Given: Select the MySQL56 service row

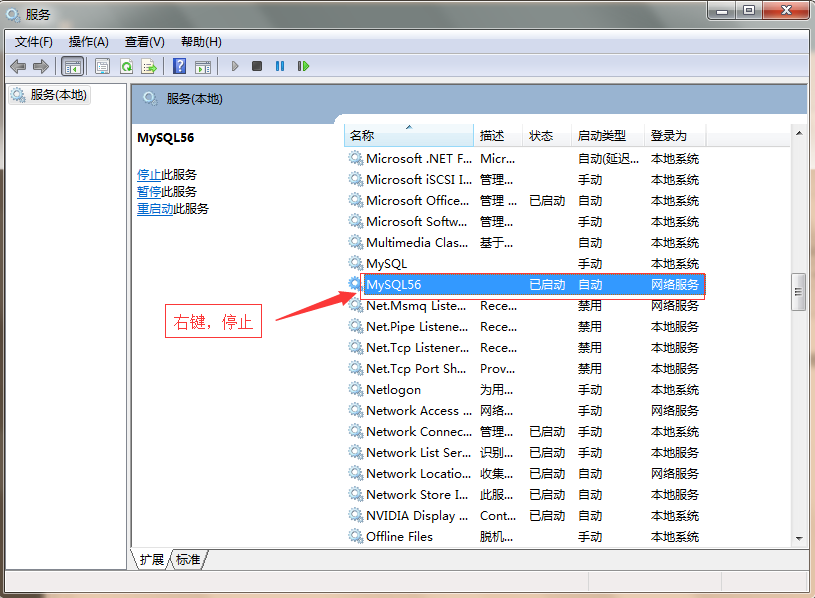Looking at the screenshot, I should 524,285.
